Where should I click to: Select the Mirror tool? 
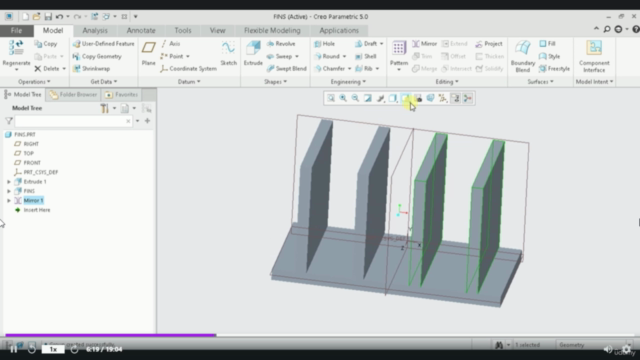pyautogui.click(x=424, y=44)
